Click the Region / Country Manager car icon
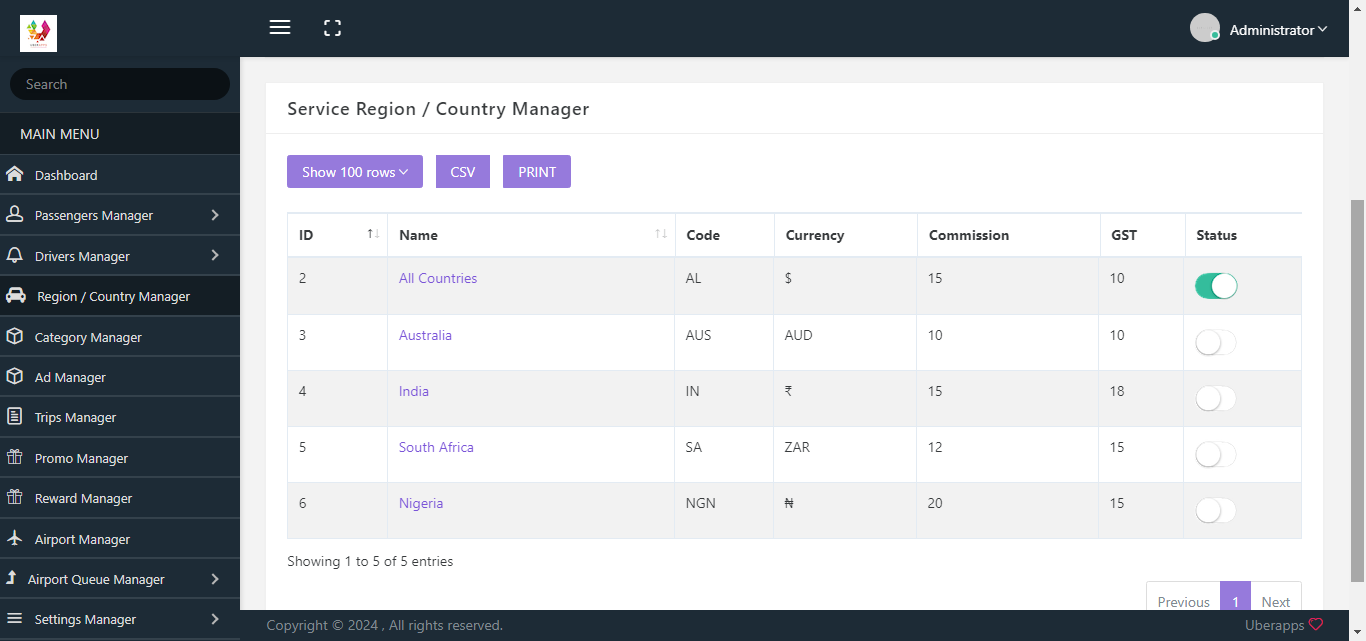The height and width of the screenshot is (641, 1366). click(16, 295)
